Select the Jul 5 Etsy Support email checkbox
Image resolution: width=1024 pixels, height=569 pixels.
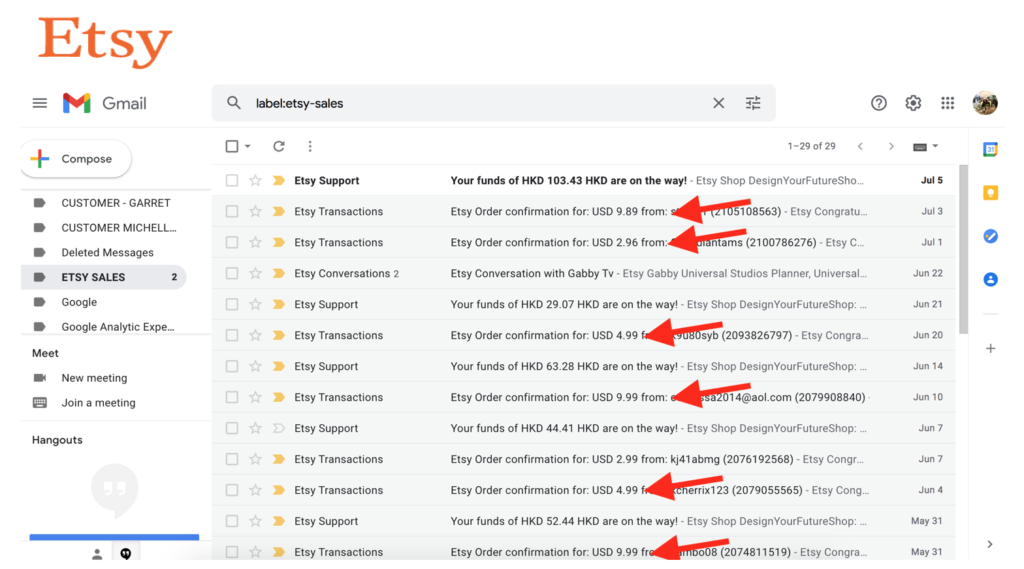tap(232, 180)
